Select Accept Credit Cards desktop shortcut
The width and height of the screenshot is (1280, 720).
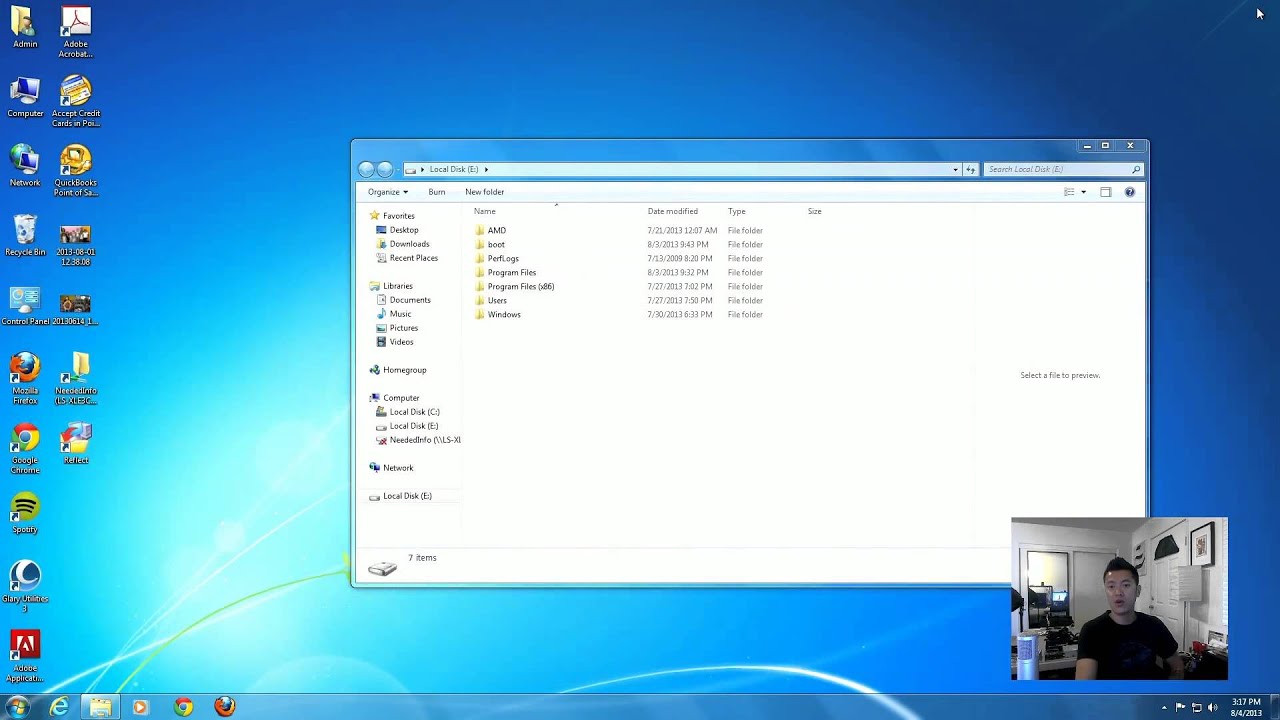(x=76, y=102)
